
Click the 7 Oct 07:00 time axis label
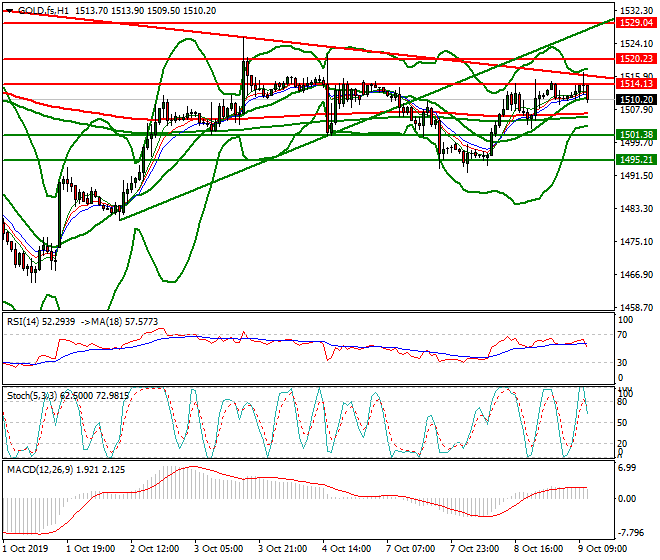(410, 549)
